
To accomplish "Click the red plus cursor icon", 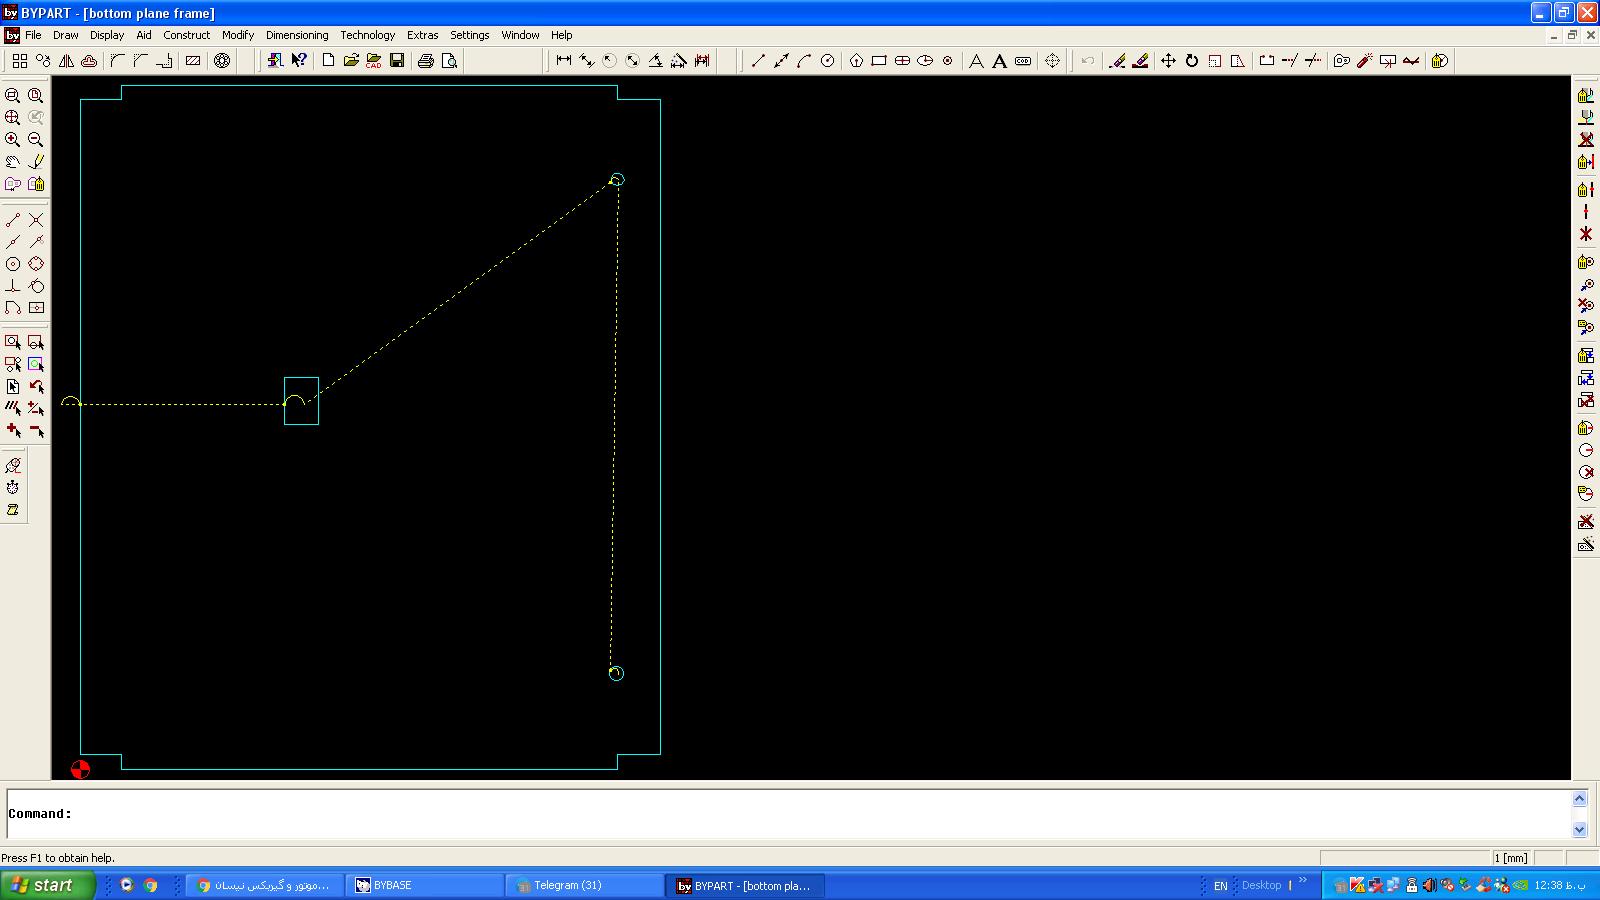I will [13, 430].
